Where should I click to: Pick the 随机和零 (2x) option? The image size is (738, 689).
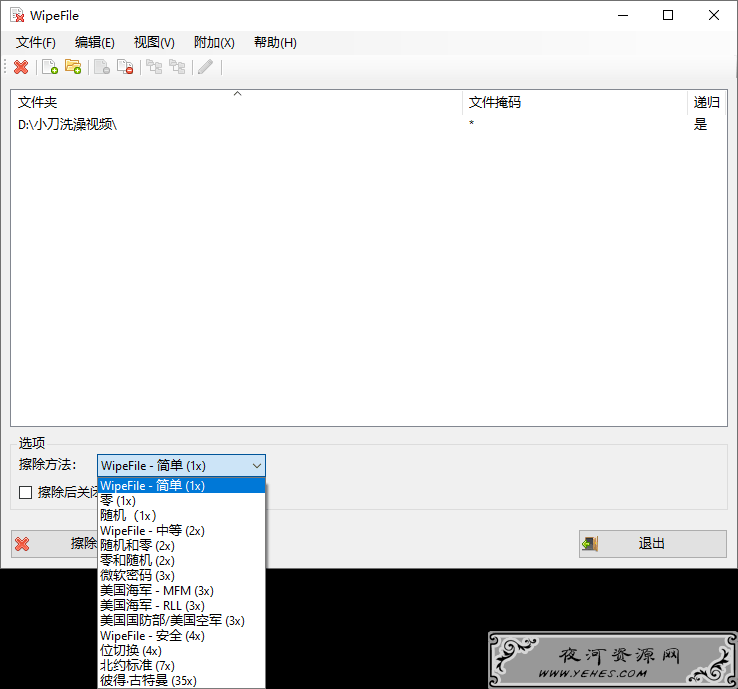[182, 546]
